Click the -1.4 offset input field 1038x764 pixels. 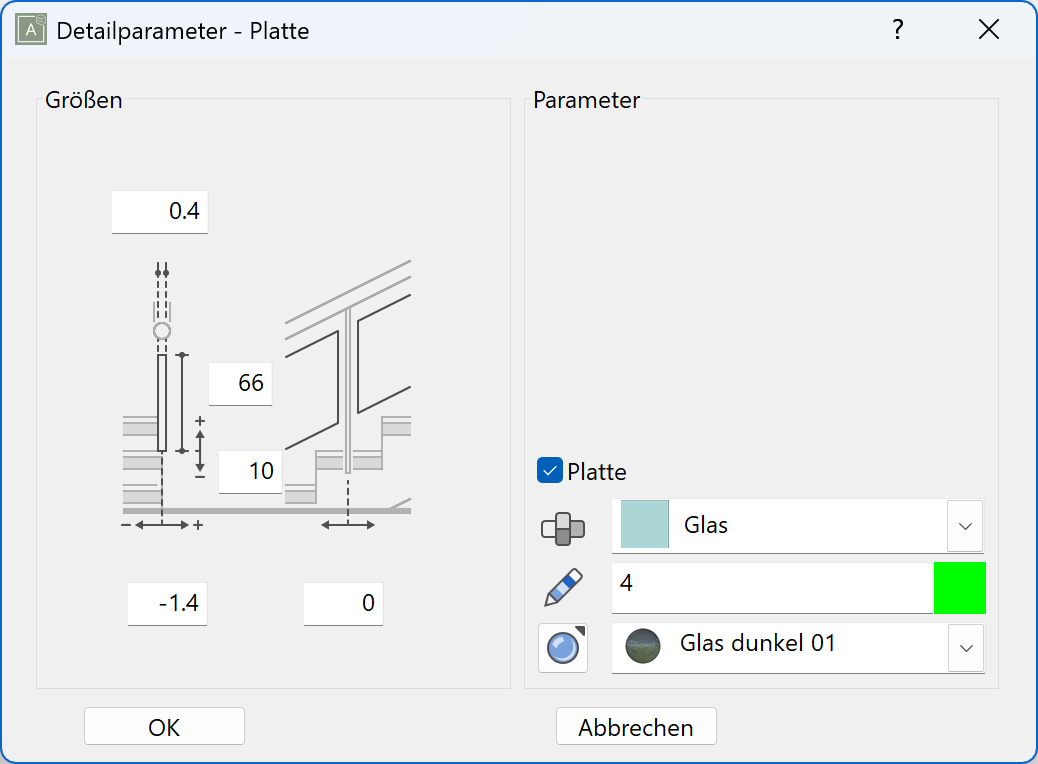167,604
